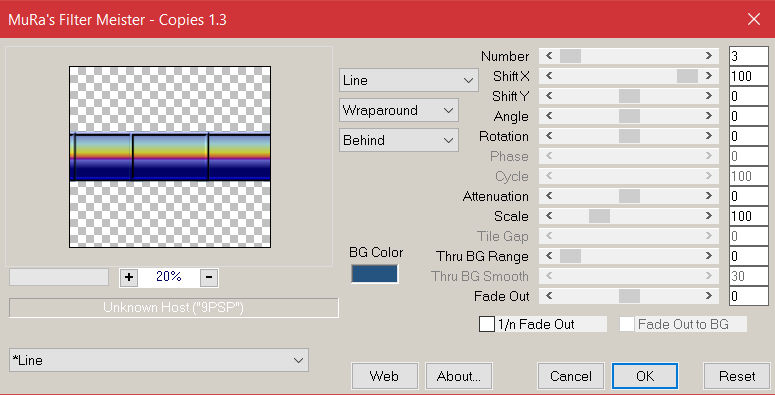Toggle the Fade Out to BG checkbox
Screen dimensions: 775x395
pyautogui.click(x=627, y=324)
